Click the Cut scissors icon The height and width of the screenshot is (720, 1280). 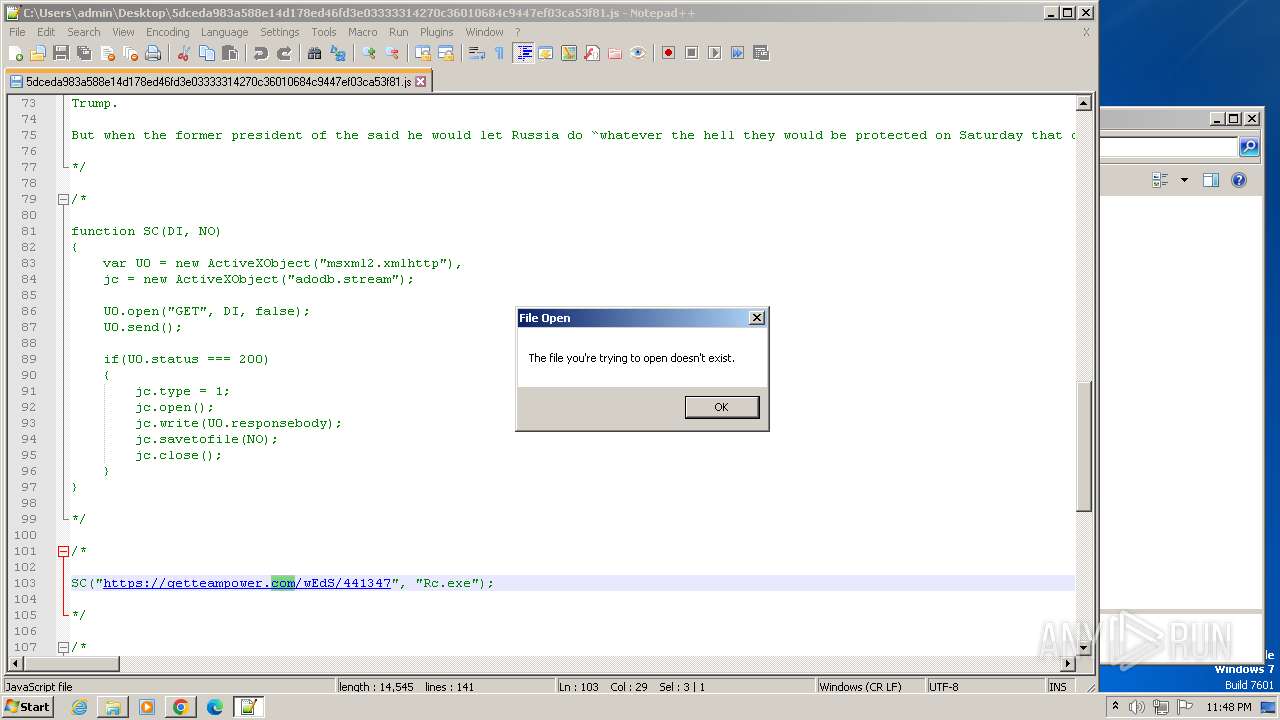coord(184,53)
